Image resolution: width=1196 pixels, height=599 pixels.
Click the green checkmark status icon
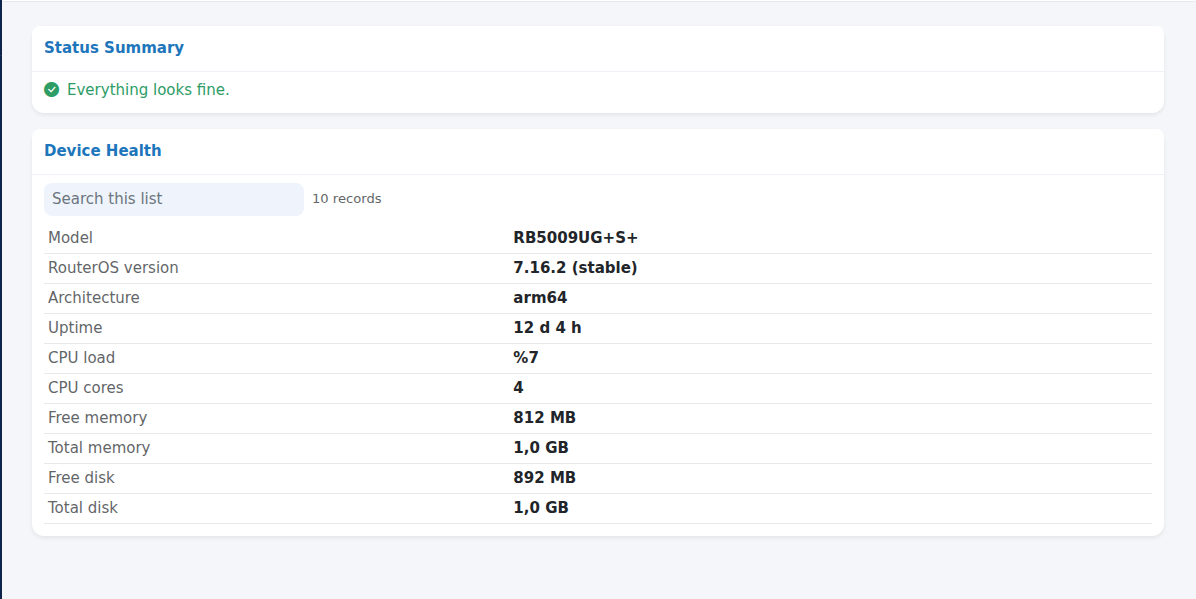coord(51,90)
